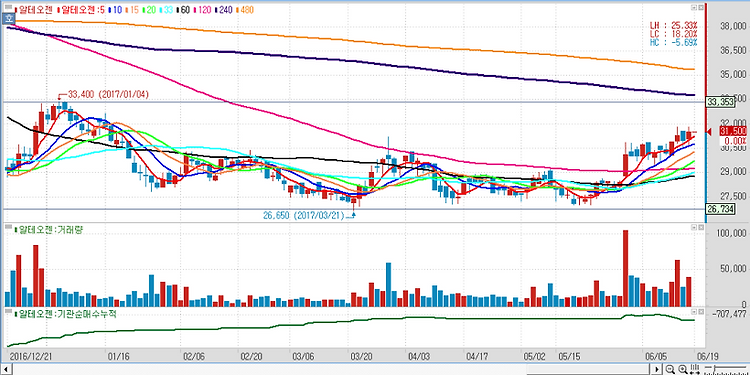Click the '02/06' date axis label
The width and height of the screenshot is (750, 375).
pos(193,356)
